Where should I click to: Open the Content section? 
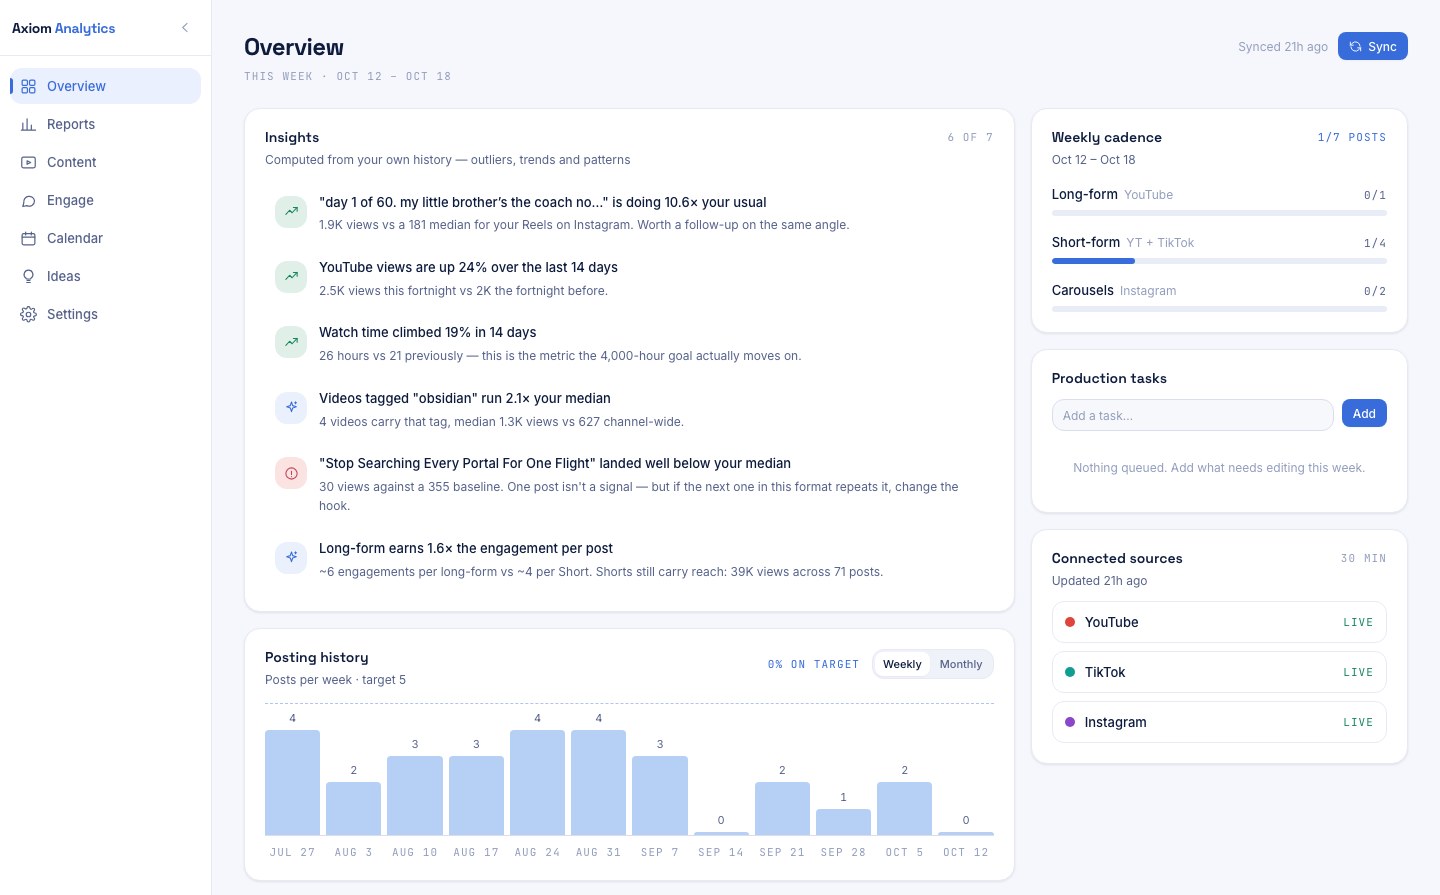coord(105,162)
